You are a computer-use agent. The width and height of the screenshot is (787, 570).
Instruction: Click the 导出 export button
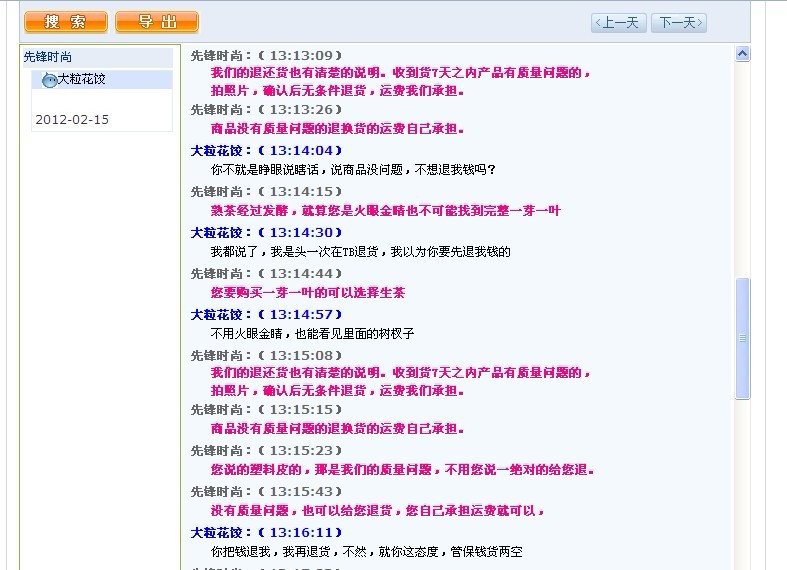tap(157, 22)
